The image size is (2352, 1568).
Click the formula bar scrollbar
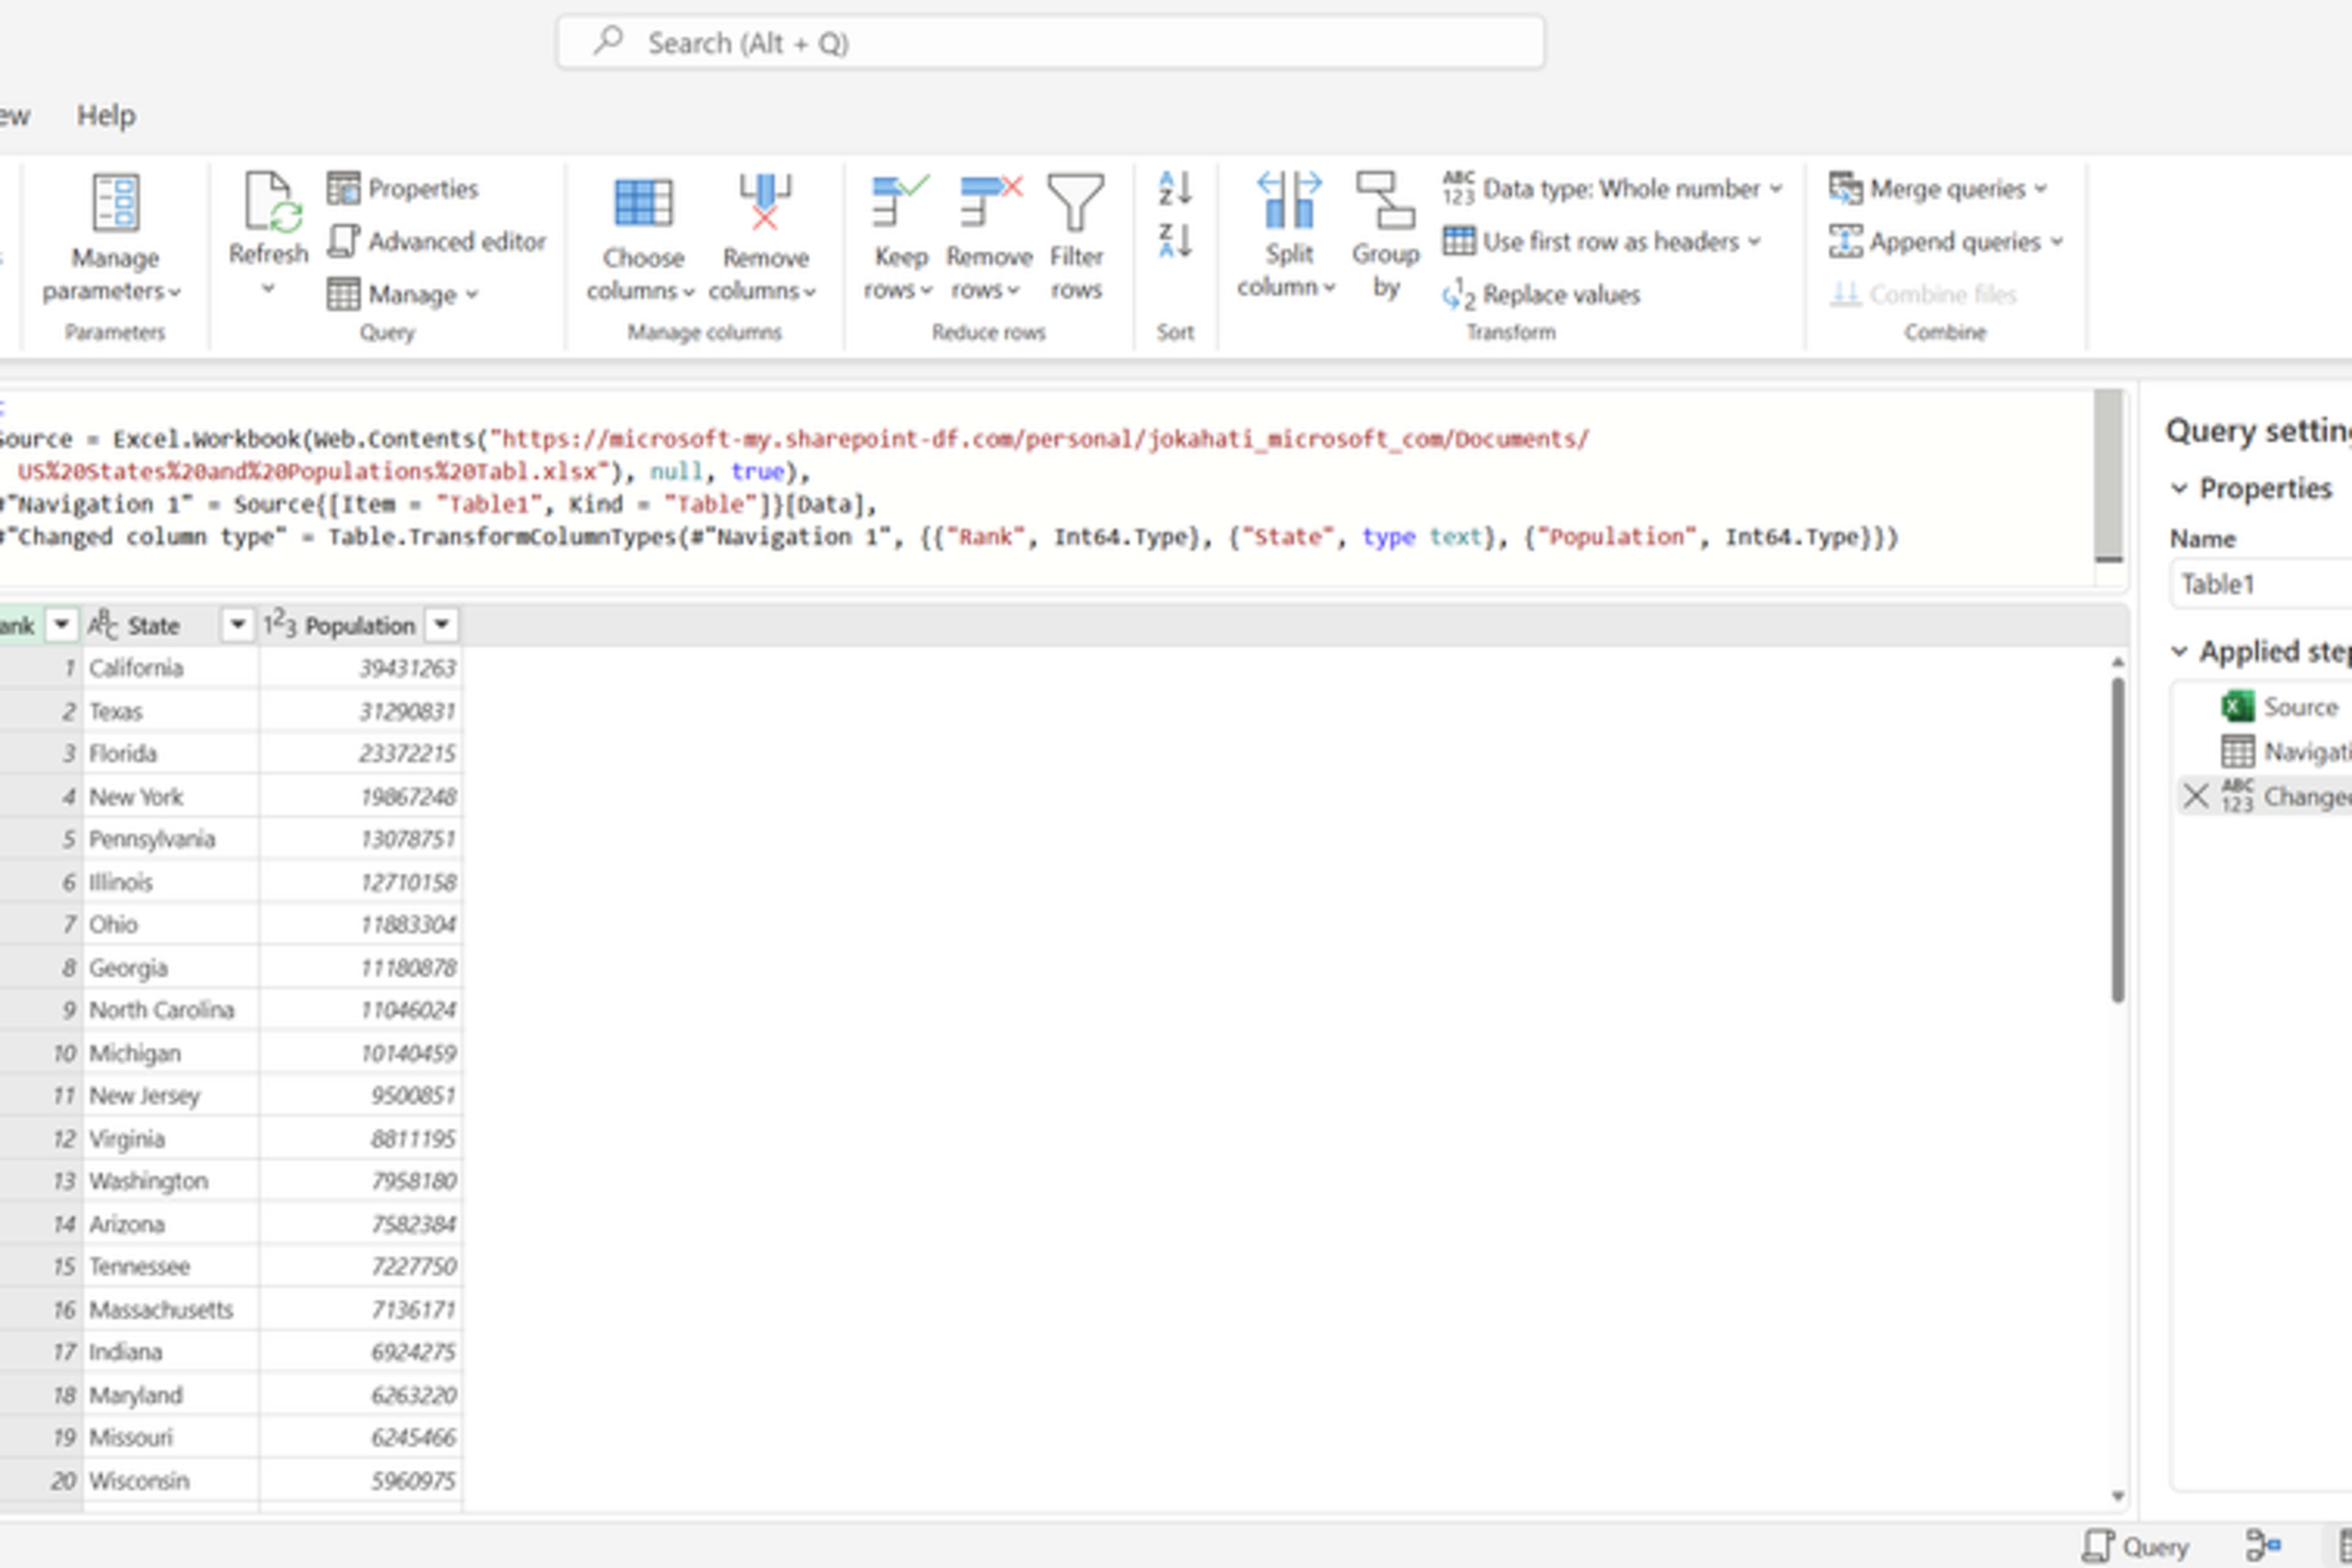2108,475
